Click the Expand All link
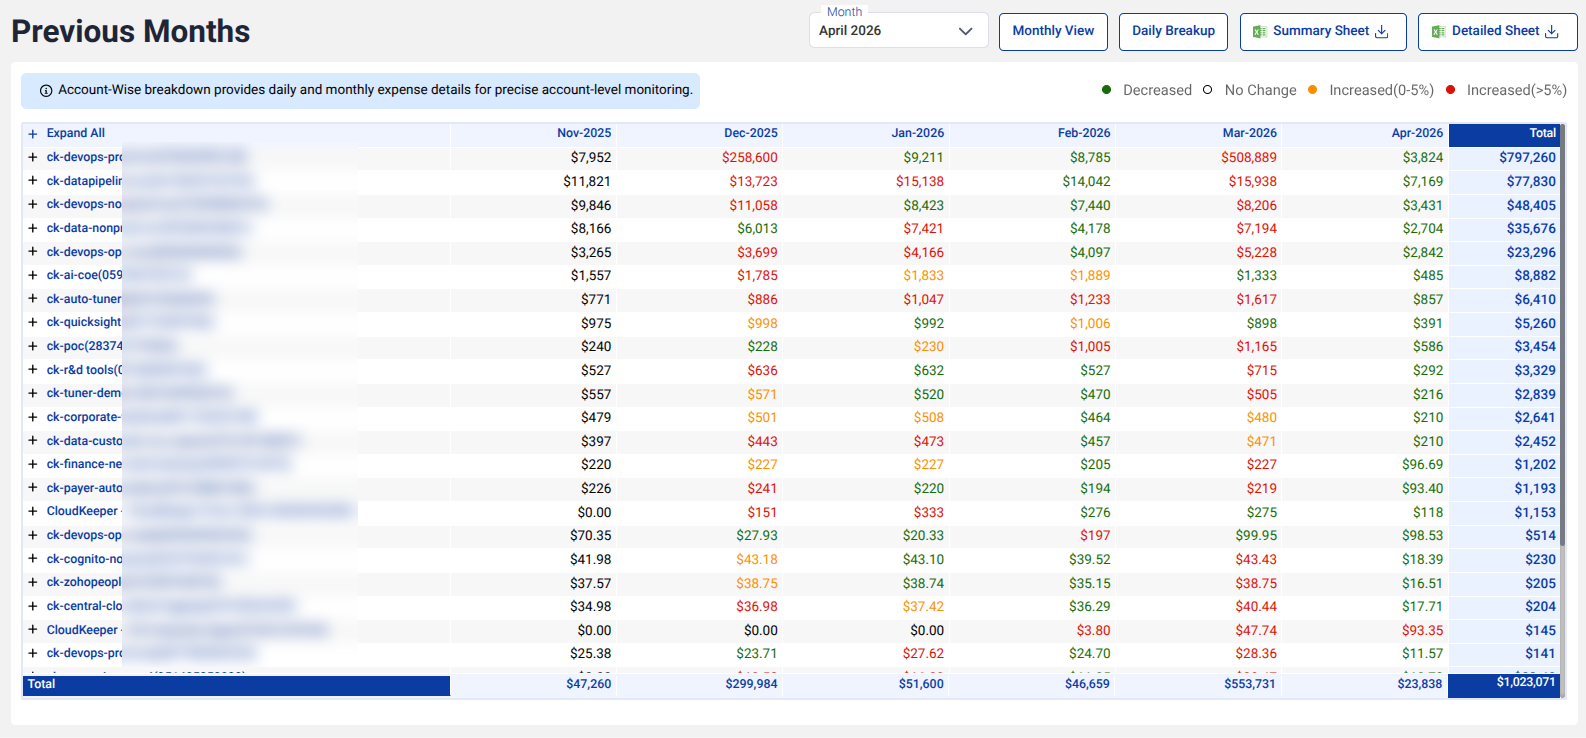Image resolution: width=1586 pixels, height=738 pixels. pyautogui.click(x=76, y=133)
